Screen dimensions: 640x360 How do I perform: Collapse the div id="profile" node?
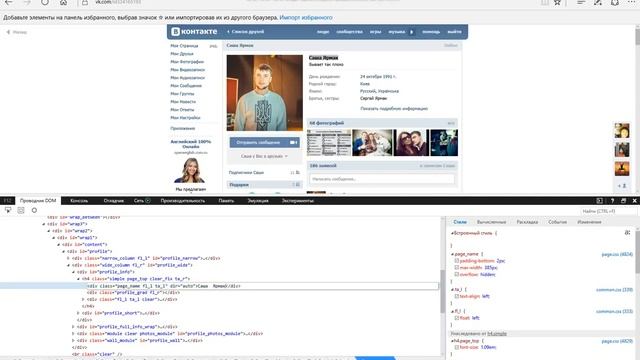coord(63,251)
